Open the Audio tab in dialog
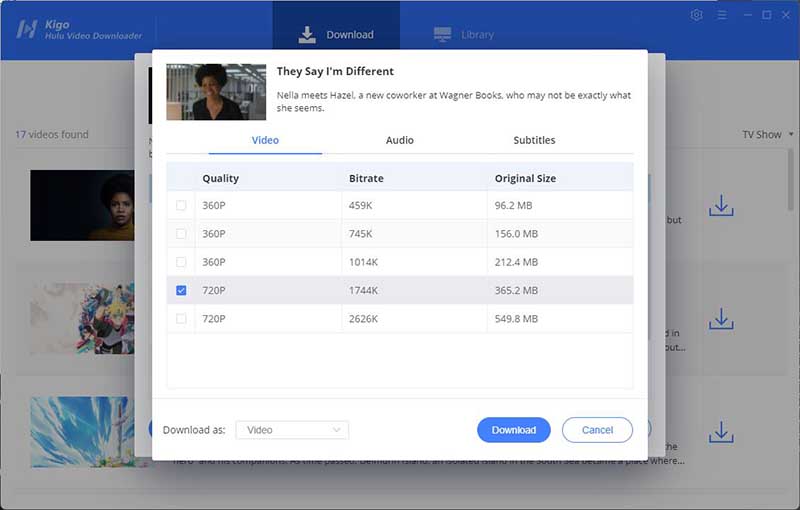Image resolution: width=800 pixels, height=510 pixels. click(x=399, y=140)
